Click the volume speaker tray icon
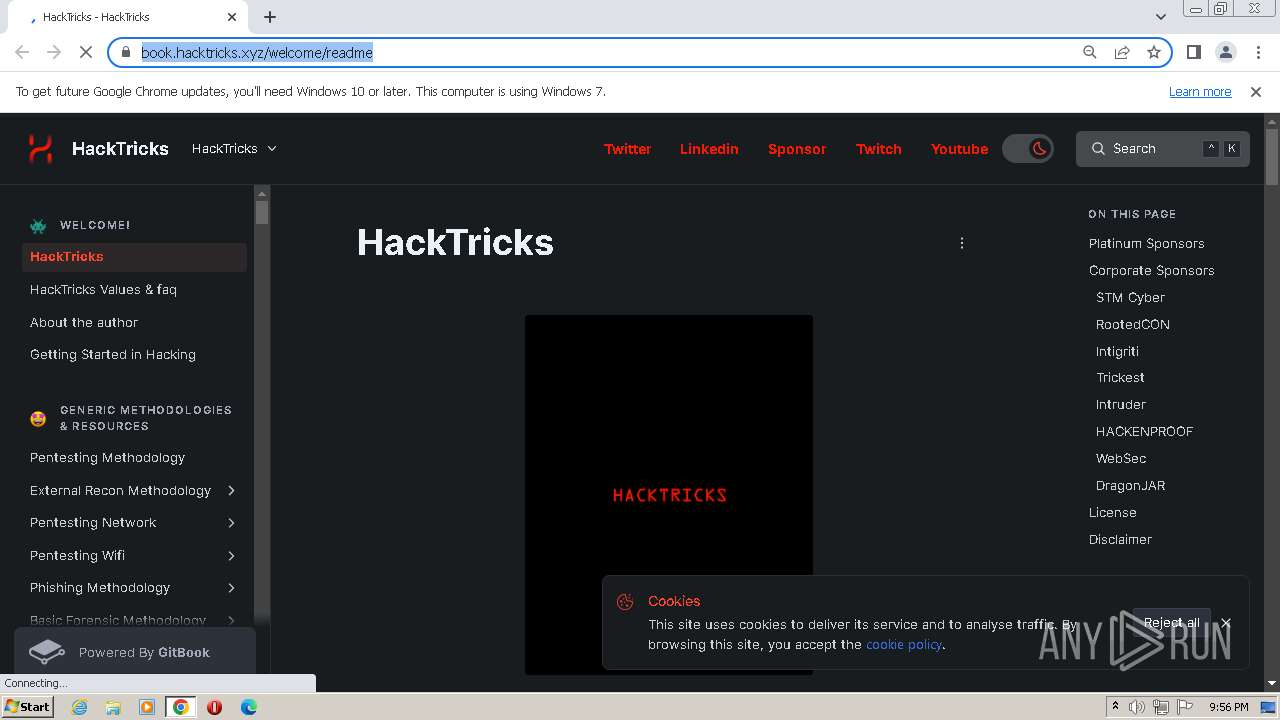The height and width of the screenshot is (720, 1280). pos(1137,707)
